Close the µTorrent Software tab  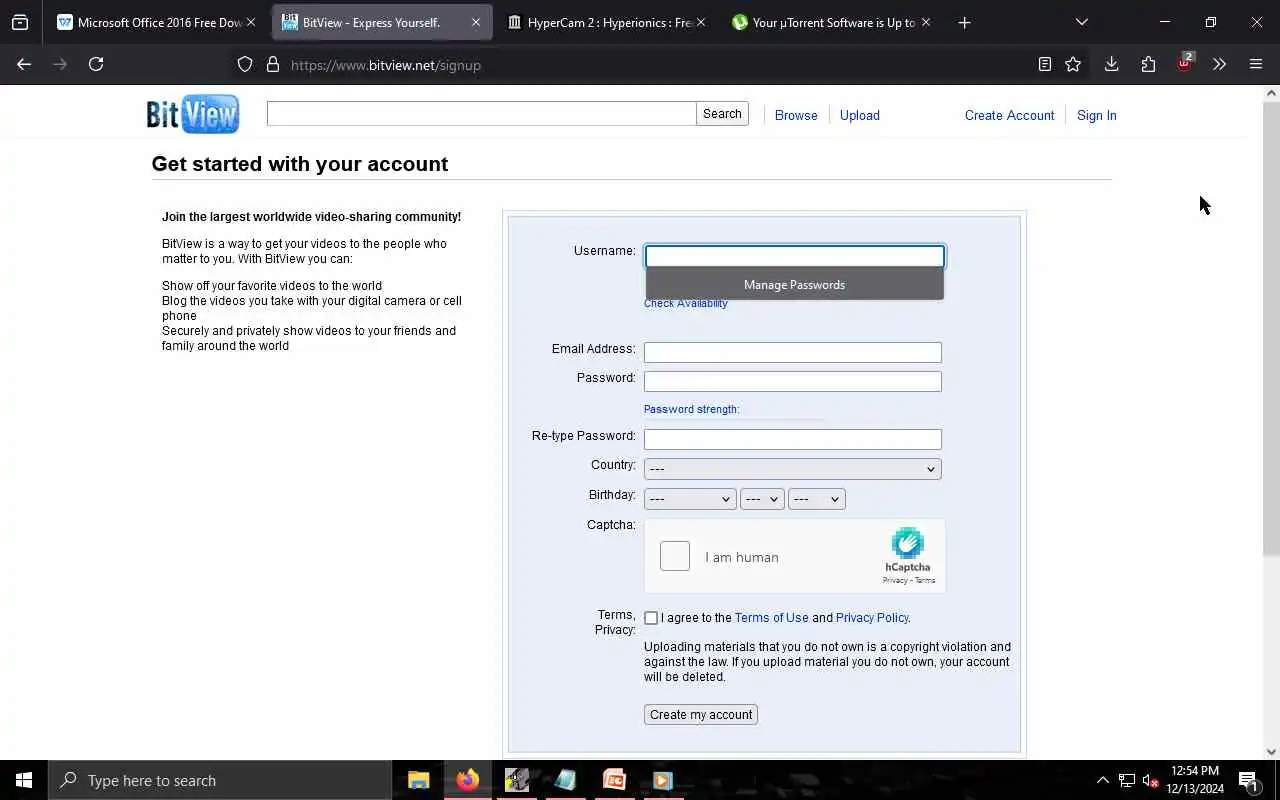tap(926, 22)
